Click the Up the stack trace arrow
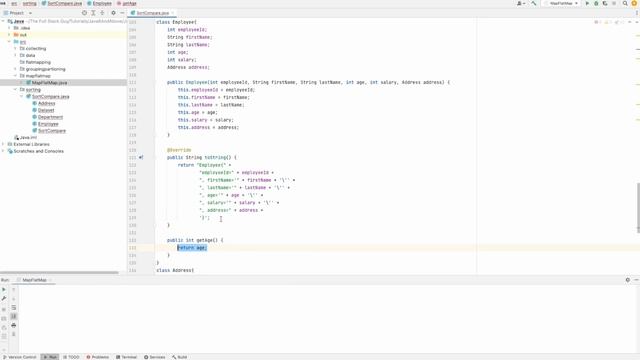This screenshot has width=640, height=360. 13,289
